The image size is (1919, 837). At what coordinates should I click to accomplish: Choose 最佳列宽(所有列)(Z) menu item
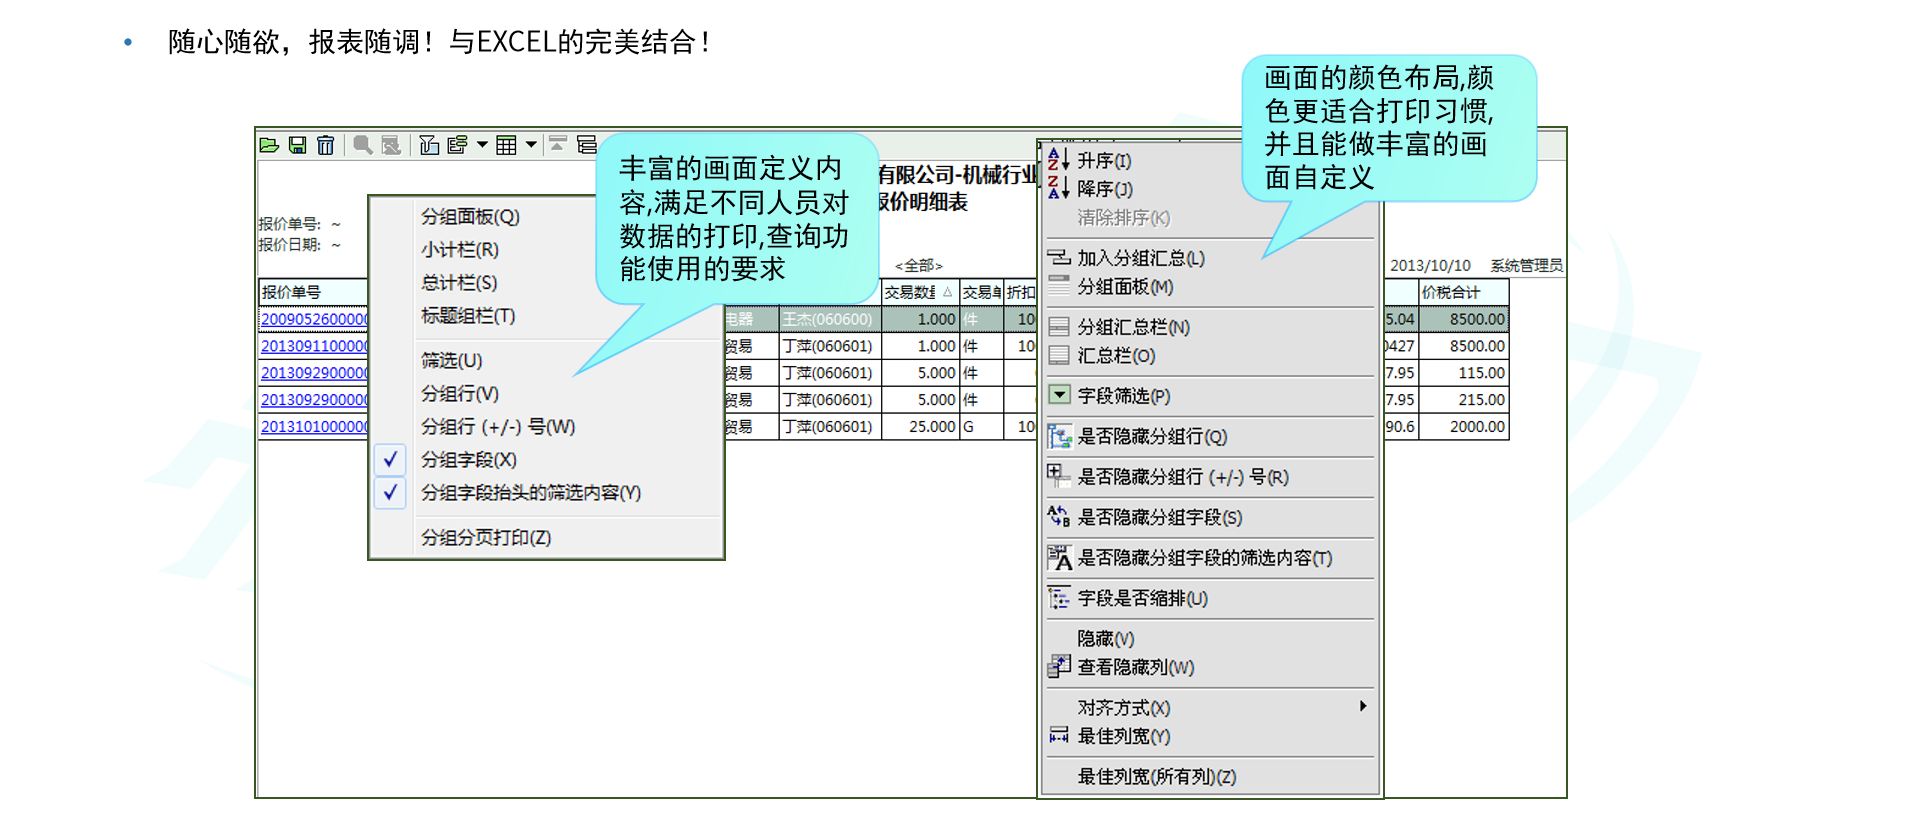point(1156,777)
